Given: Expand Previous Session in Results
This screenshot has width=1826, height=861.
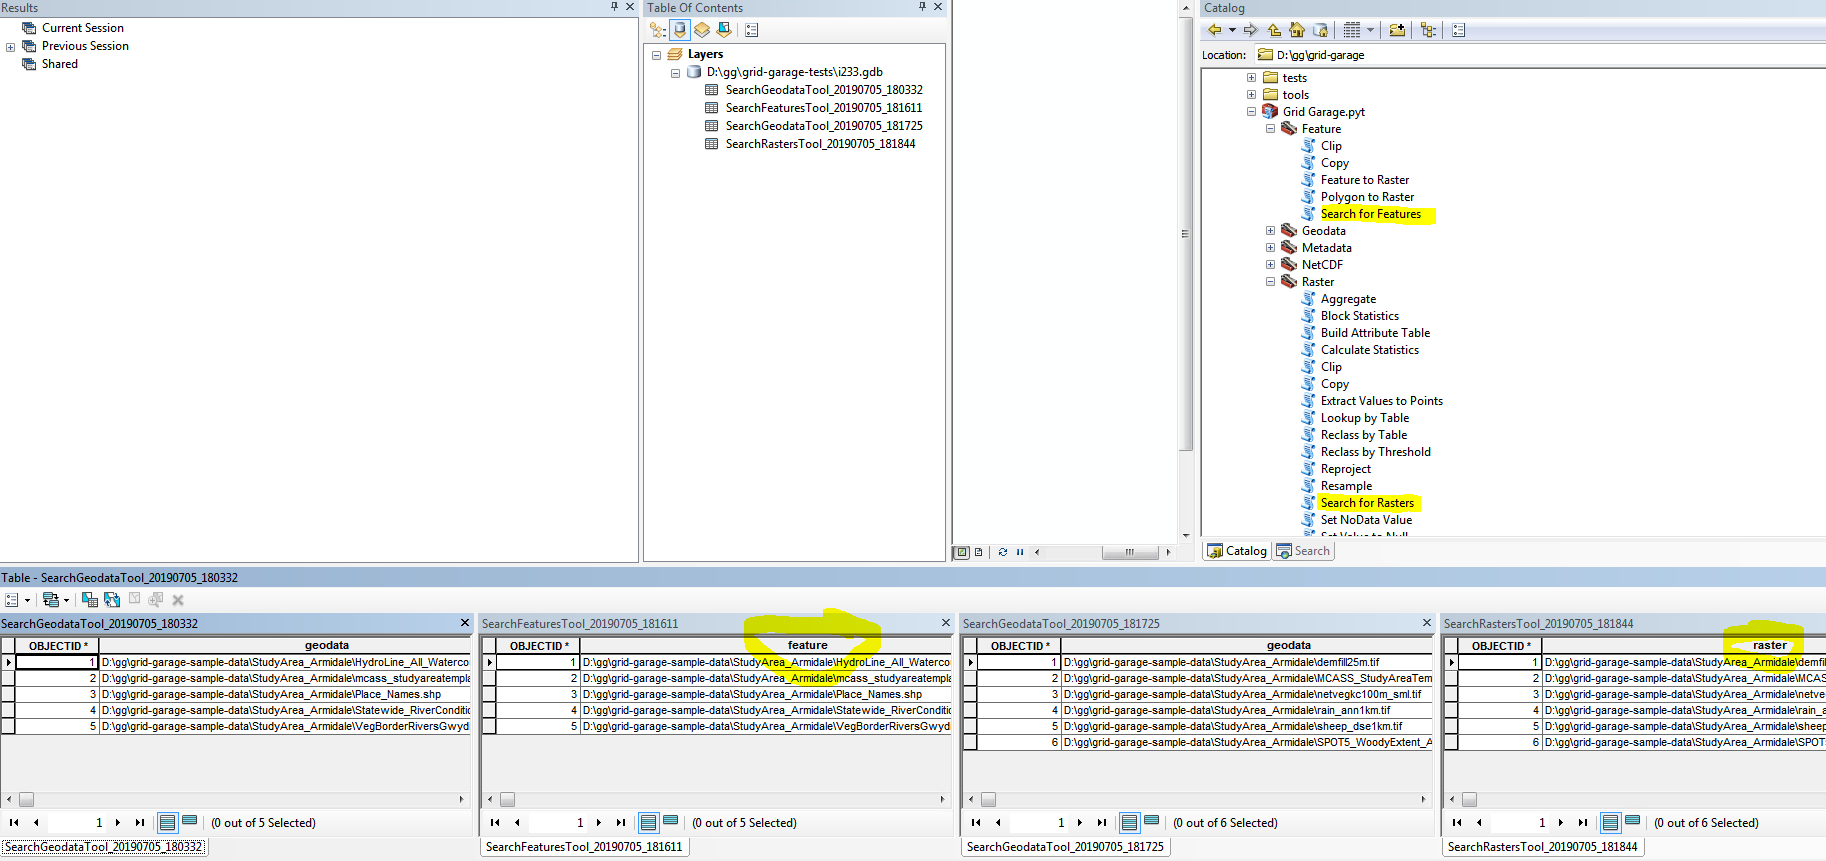Looking at the screenshot, I should [10, 47].
